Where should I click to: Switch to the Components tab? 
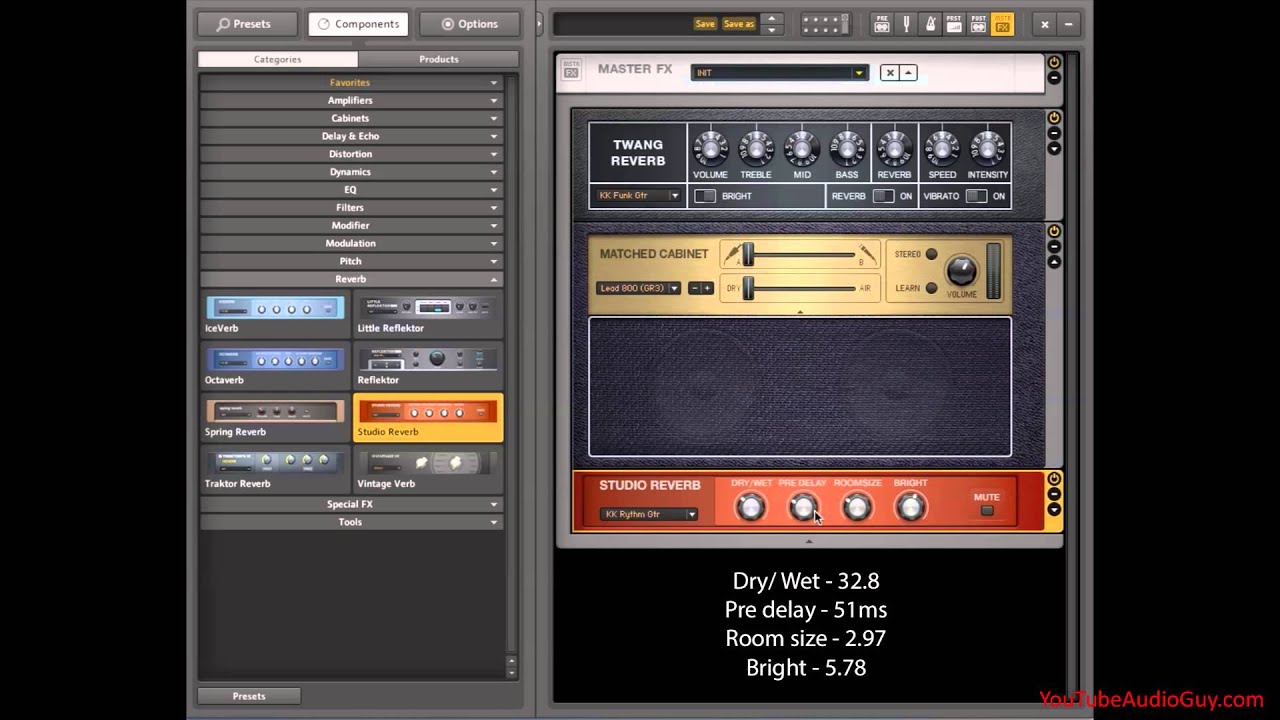[x=358, y=24]
